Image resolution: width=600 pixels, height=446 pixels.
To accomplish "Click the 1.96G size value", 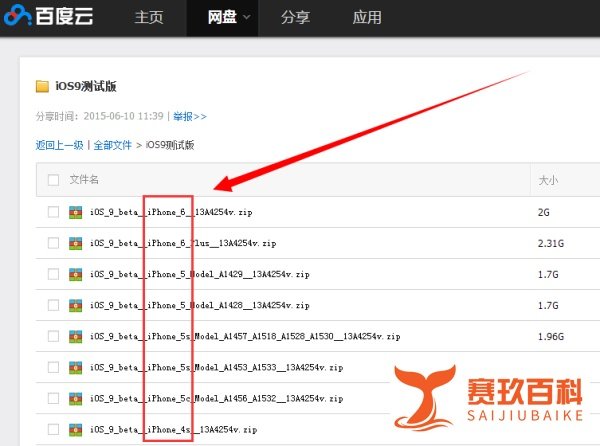I will 551,337.
